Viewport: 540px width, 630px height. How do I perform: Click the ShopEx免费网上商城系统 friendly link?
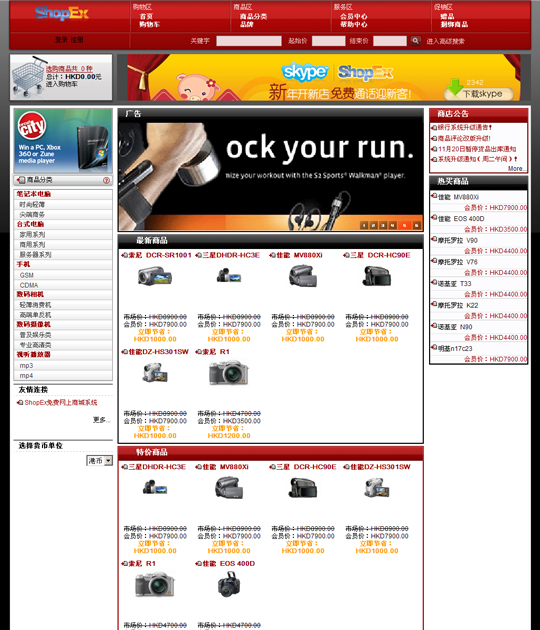tap(61, 403)
